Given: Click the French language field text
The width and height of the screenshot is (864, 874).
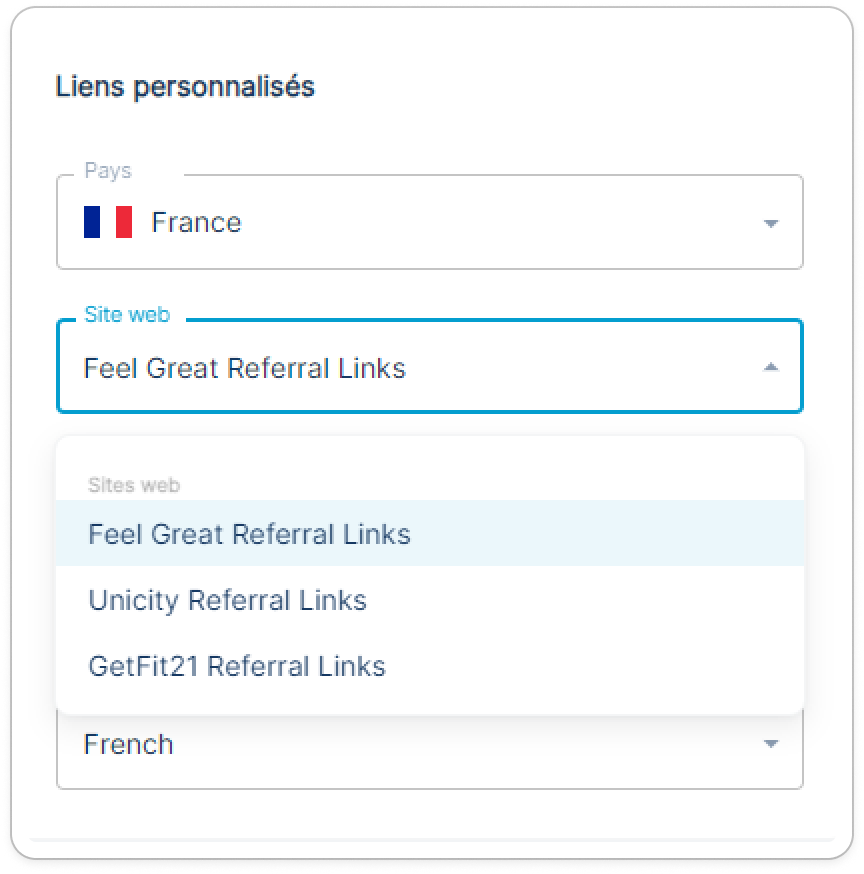Looking at the screenshot, I should point(128,744).
